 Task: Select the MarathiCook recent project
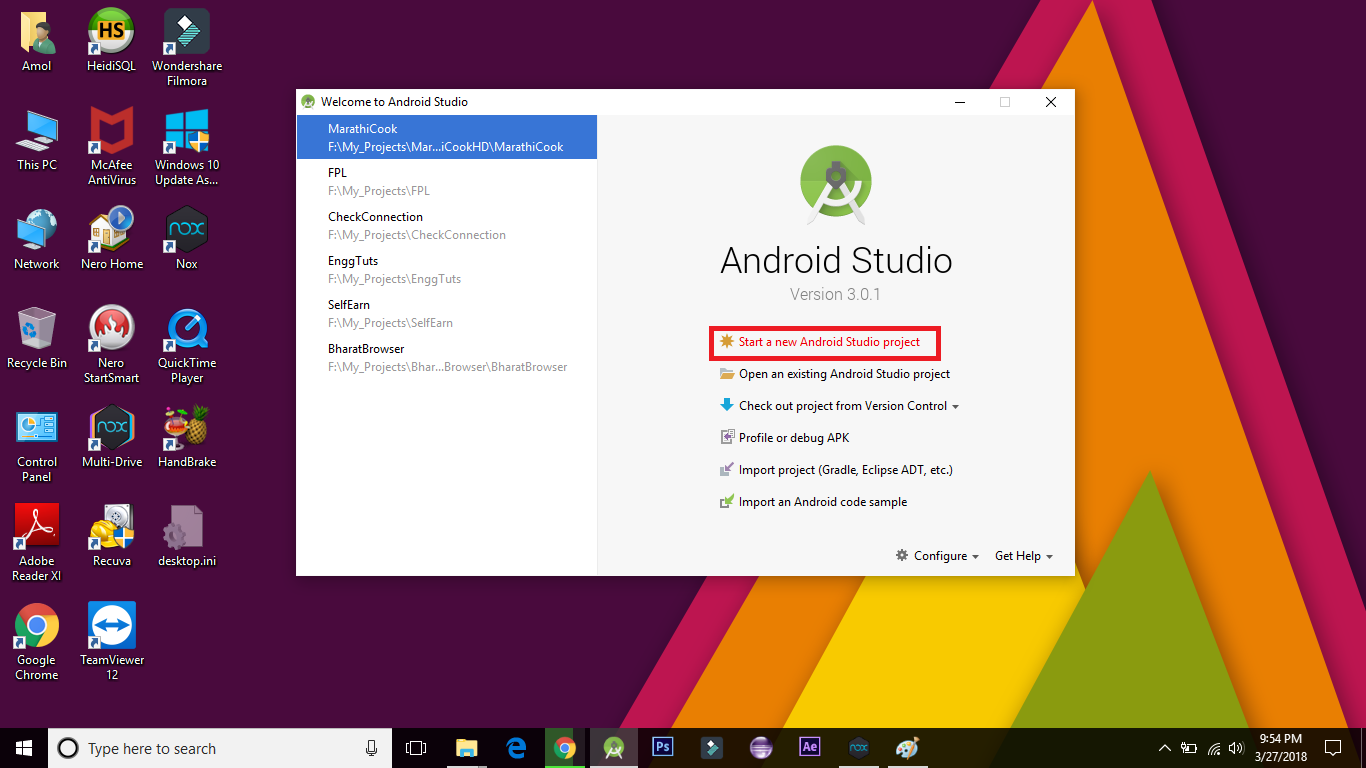coord(447,137)
